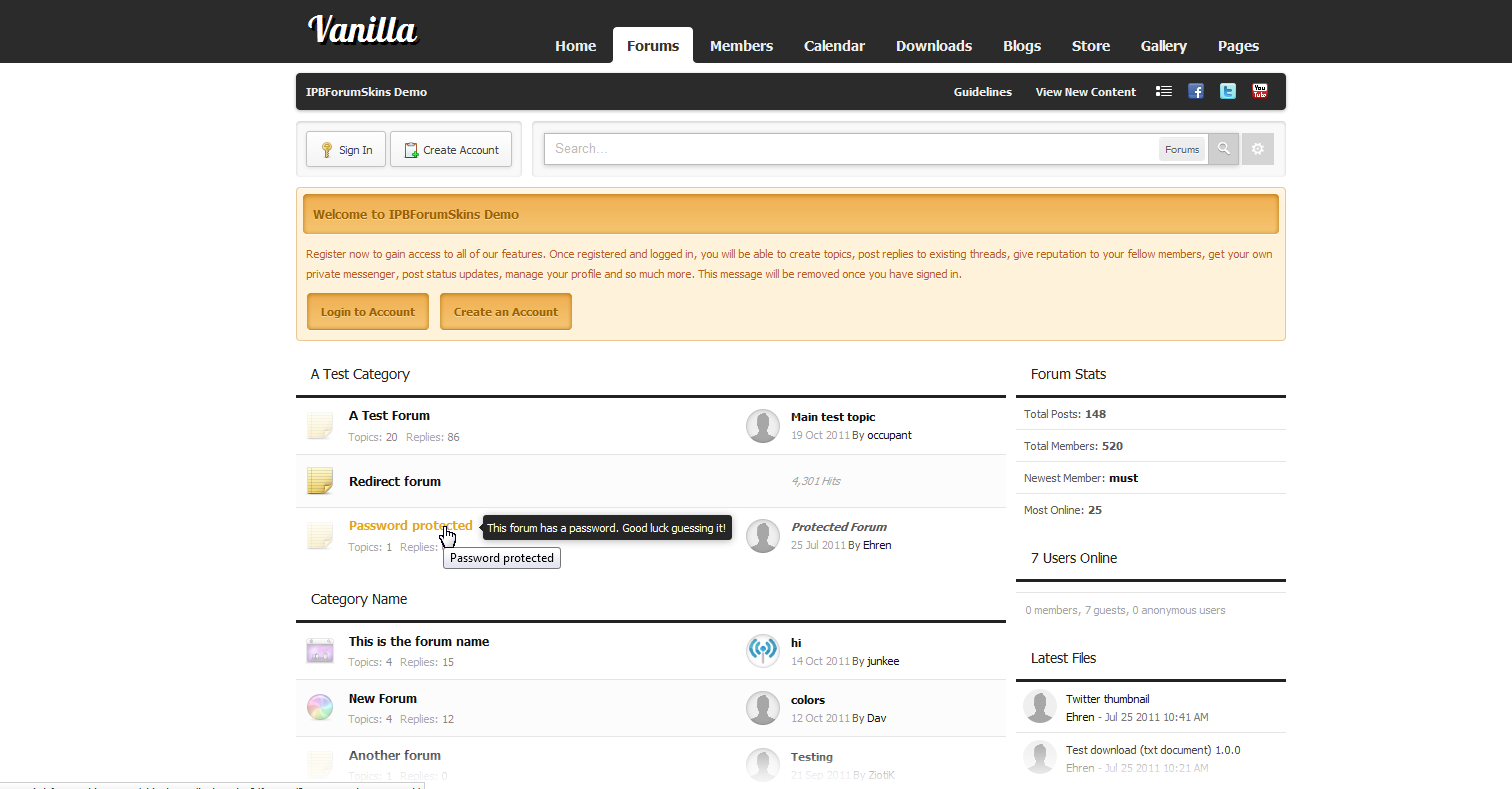Screen dimensions: 1512x789
Task: Open Test download (txt document) 1.0.0
Action: coord(1153,749)
